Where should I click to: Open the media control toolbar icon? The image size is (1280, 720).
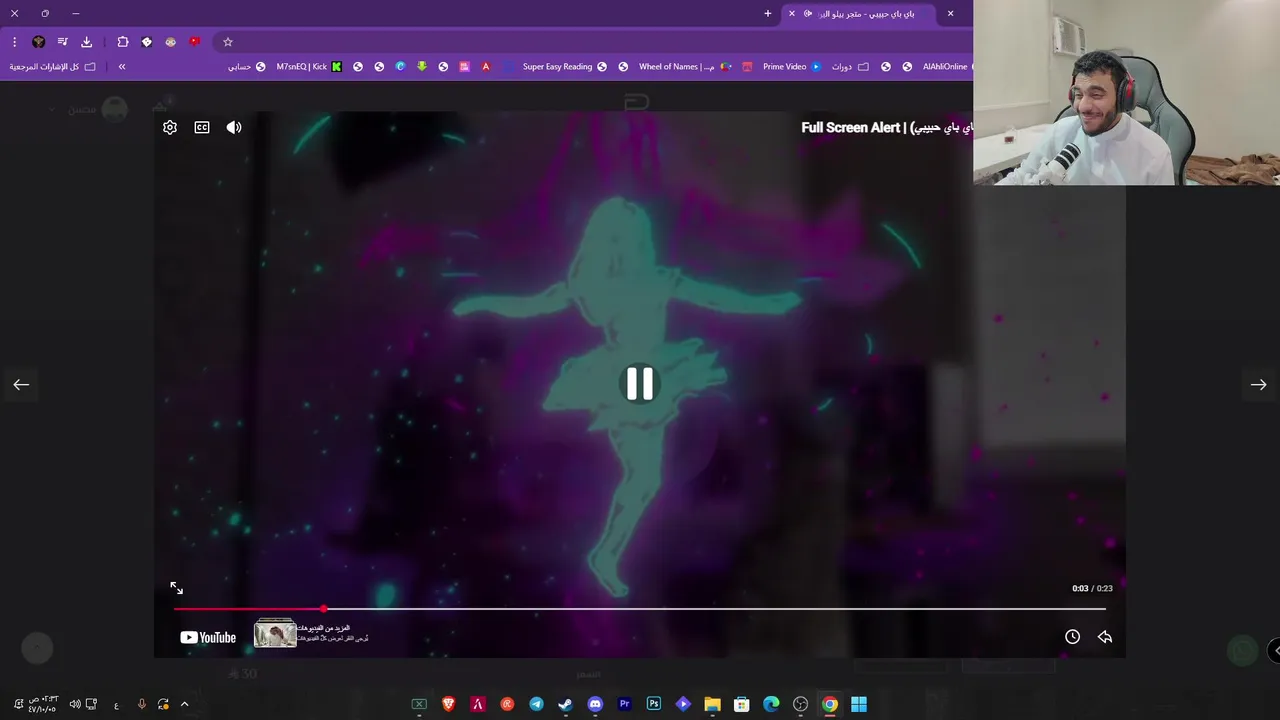62,42
